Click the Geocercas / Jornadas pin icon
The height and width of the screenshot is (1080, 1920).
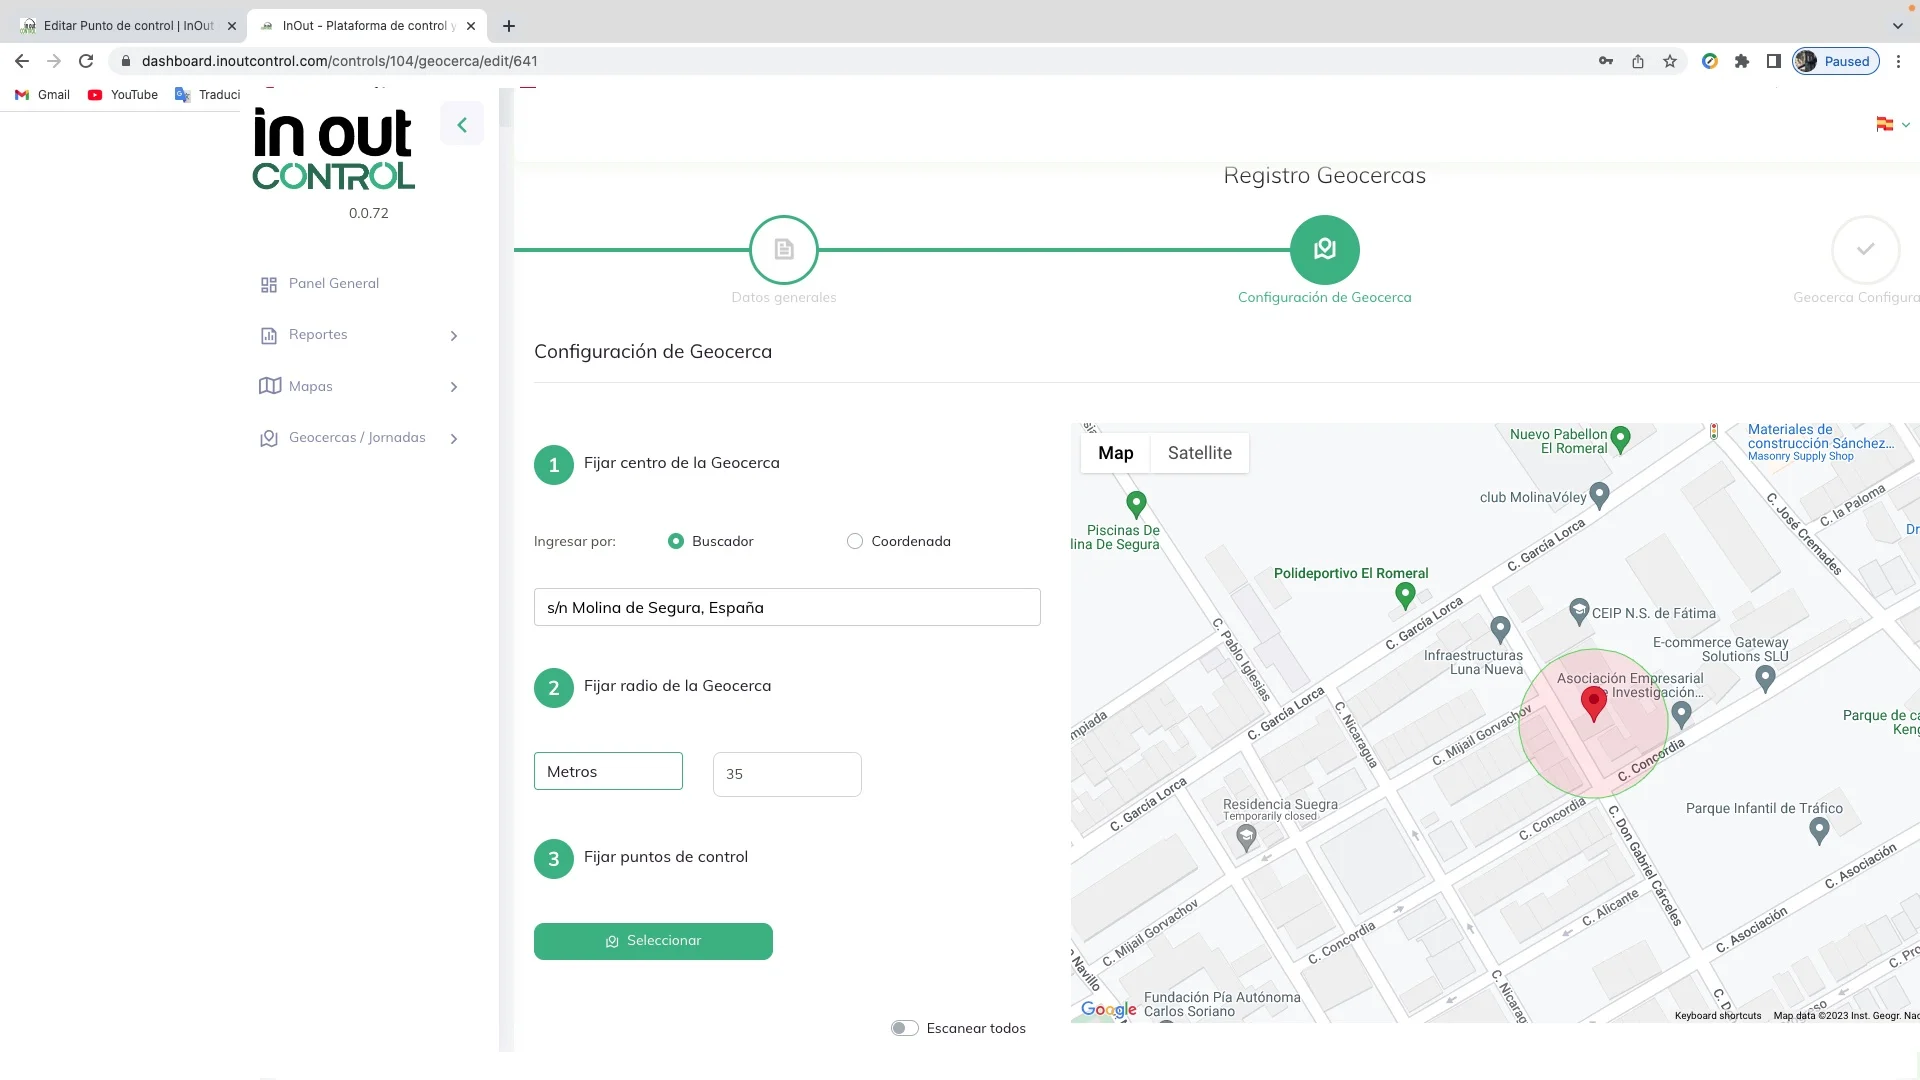[269, 439]
